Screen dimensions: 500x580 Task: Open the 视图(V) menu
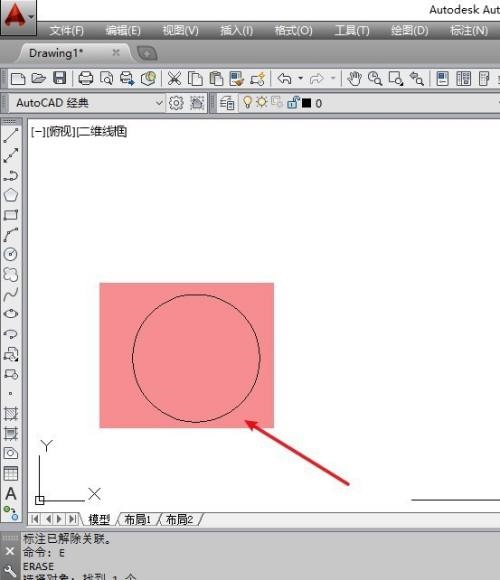pyautogui.click(x=180, y=30)
